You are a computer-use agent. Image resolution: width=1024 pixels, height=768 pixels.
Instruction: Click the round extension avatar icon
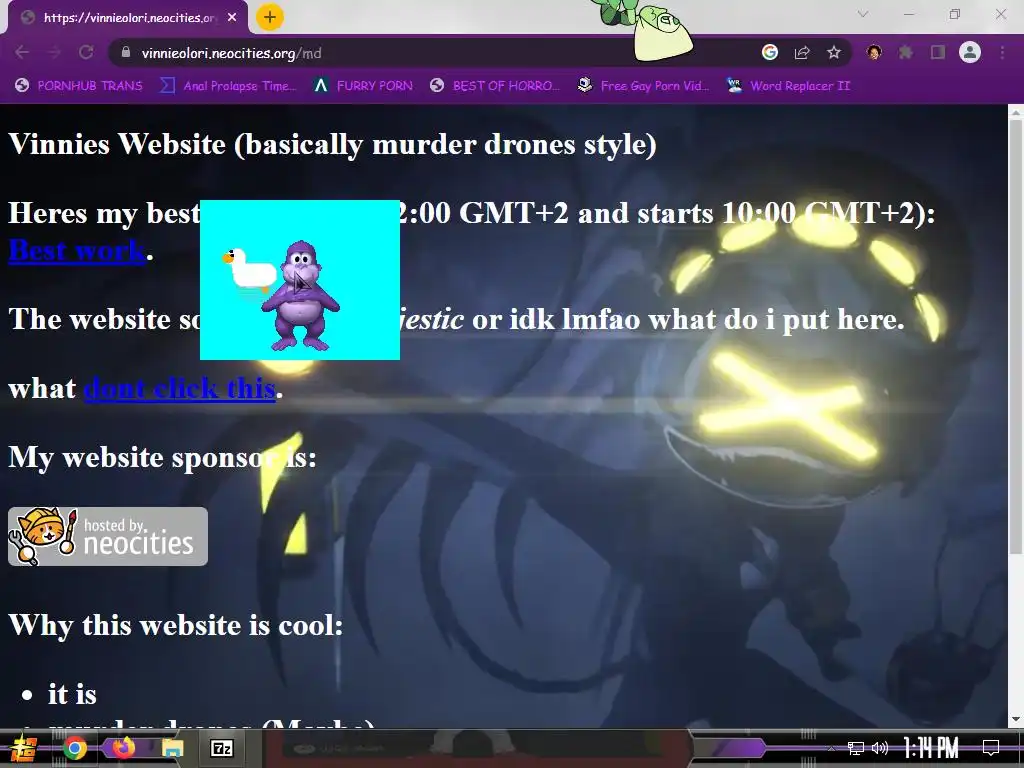click(874, 52)
